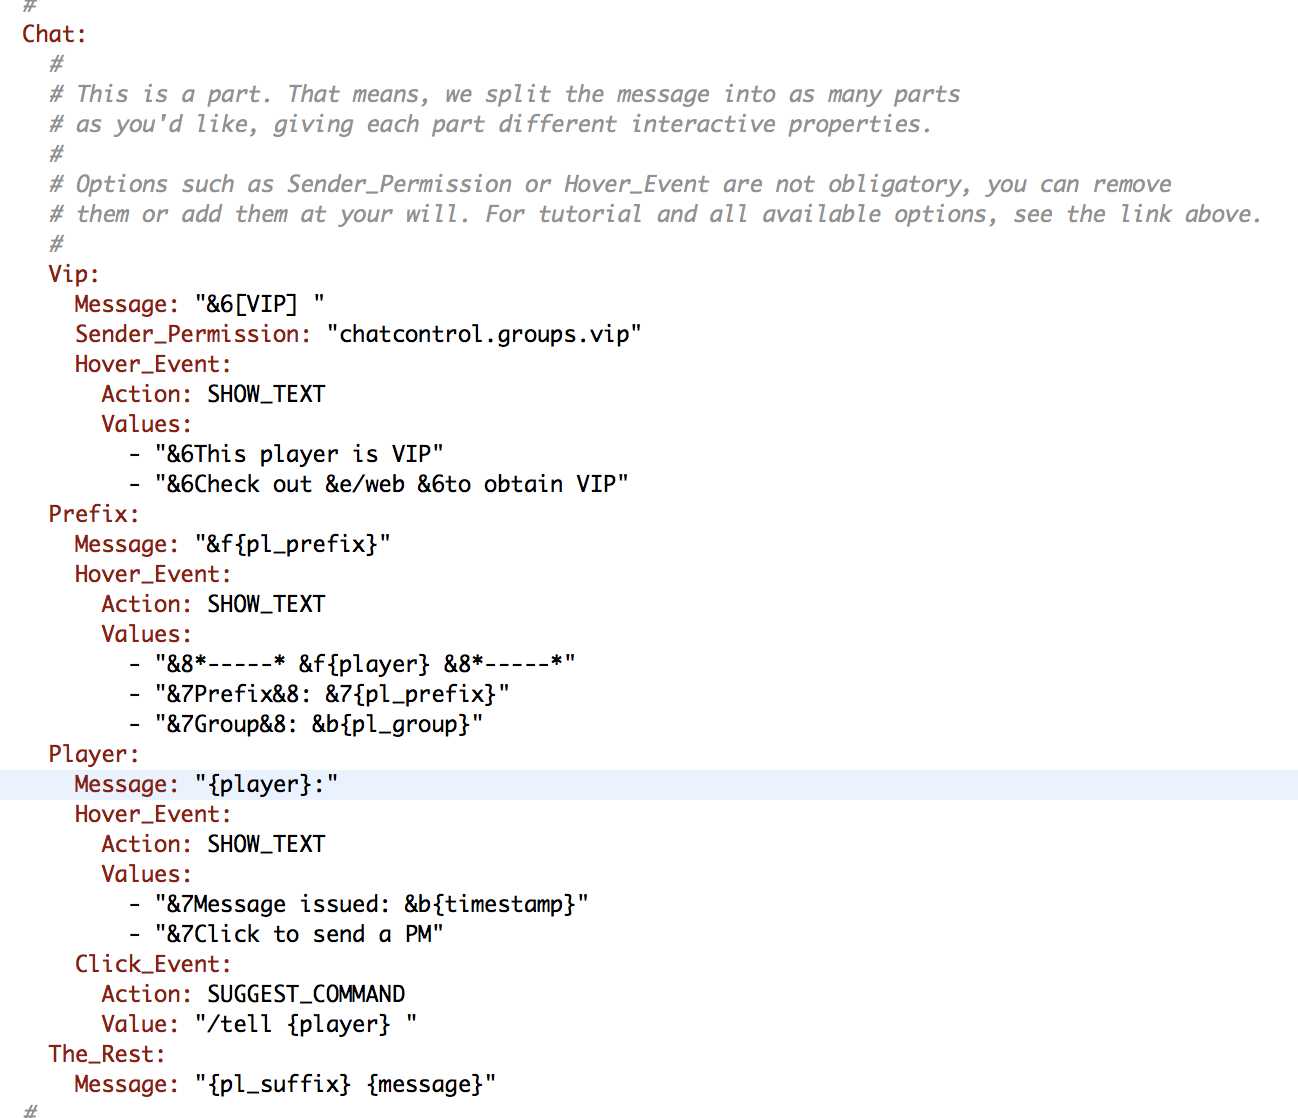Click the "Sender_Permission:" key

pos(193,334)
